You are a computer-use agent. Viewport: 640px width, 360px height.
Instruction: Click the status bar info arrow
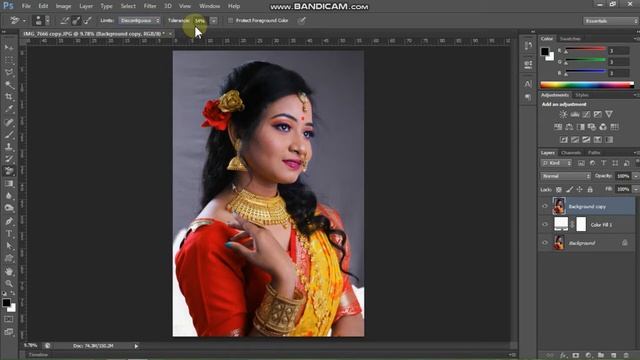[136, 346]
